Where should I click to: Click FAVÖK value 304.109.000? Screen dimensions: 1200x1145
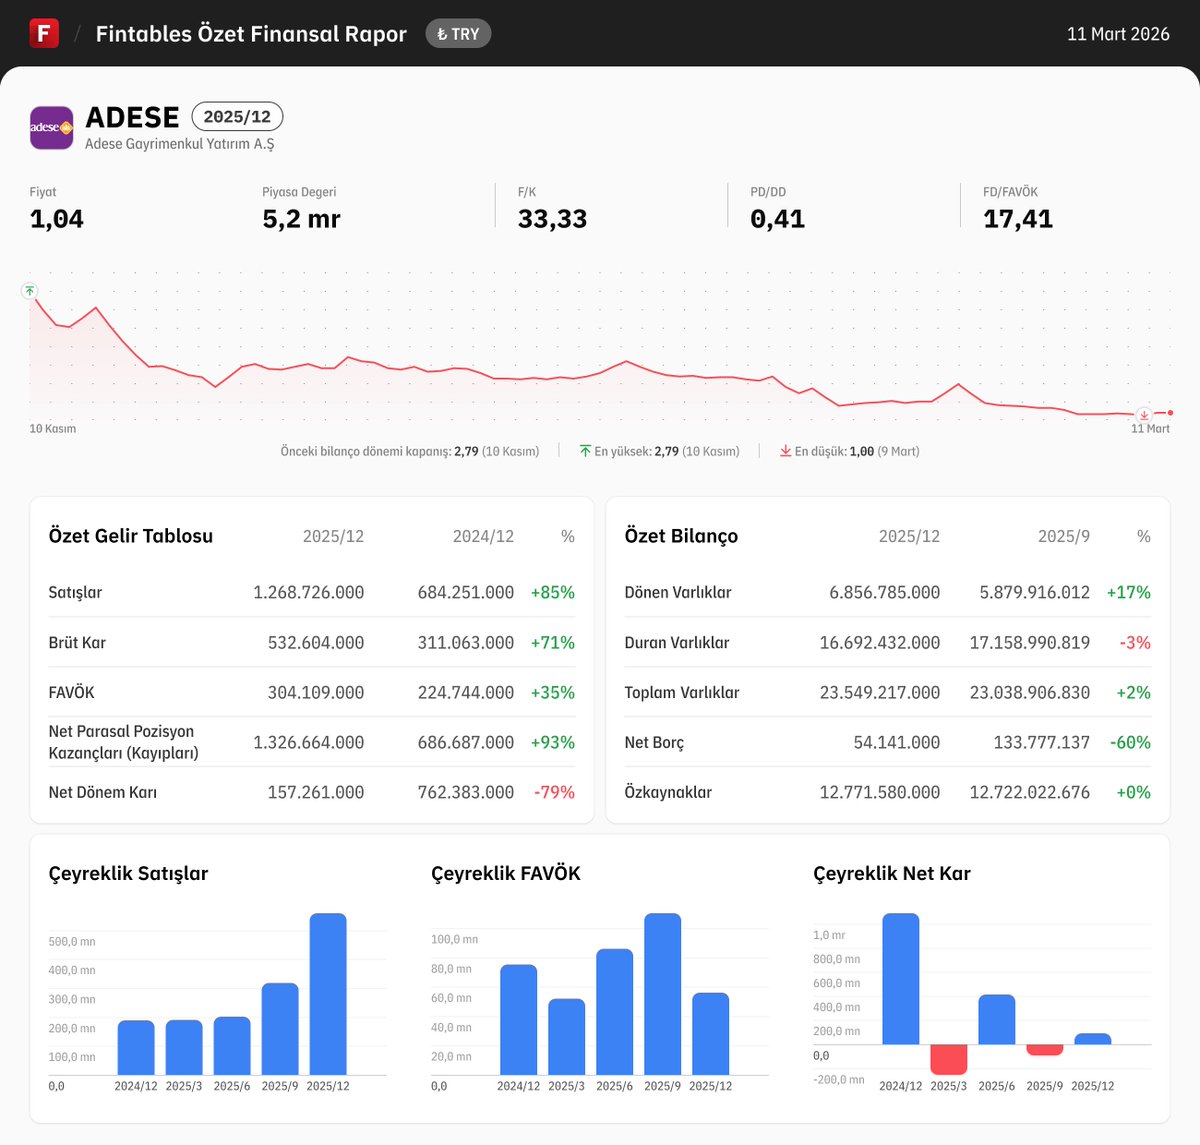click(316, 692)
